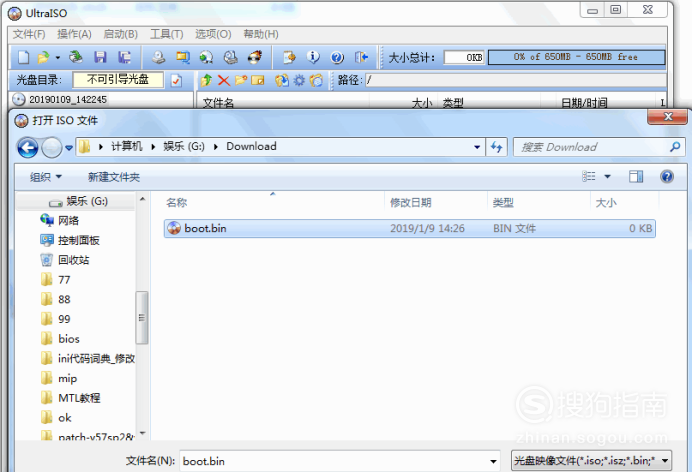Click the 搜索 Download search box

coord(599,147)
